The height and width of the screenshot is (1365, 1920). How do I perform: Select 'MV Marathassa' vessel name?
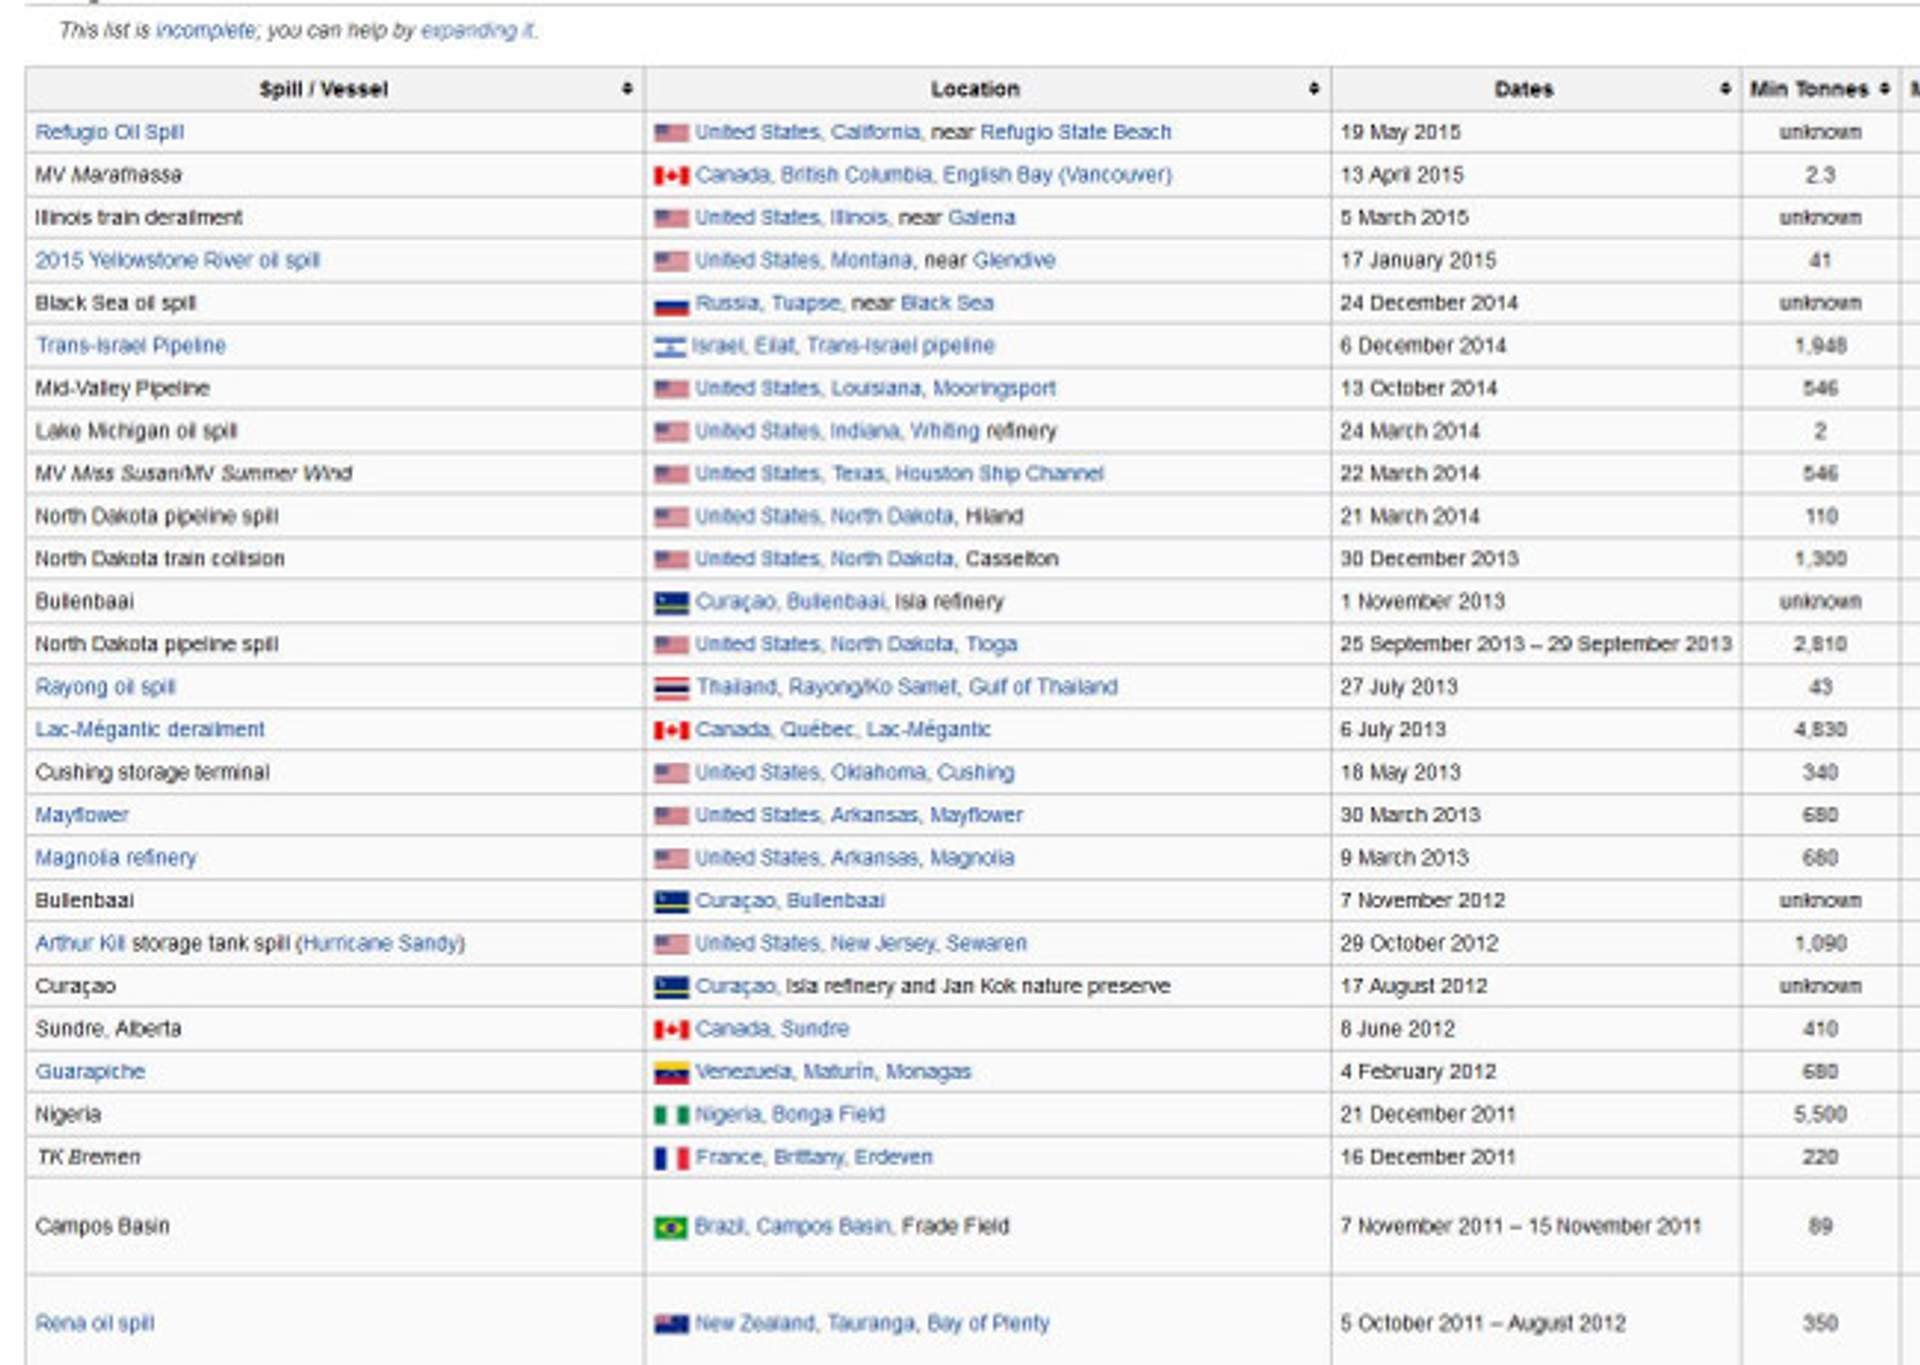point(108,175)
